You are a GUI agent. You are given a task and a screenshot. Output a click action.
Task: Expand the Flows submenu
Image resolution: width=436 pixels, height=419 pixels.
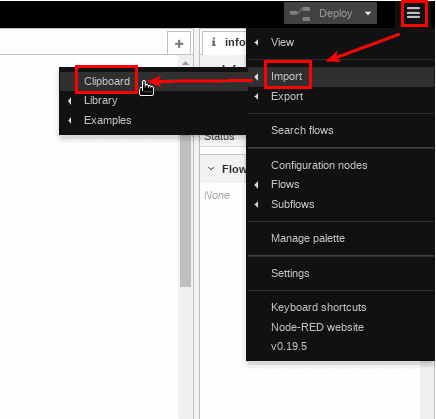(340, 184)
